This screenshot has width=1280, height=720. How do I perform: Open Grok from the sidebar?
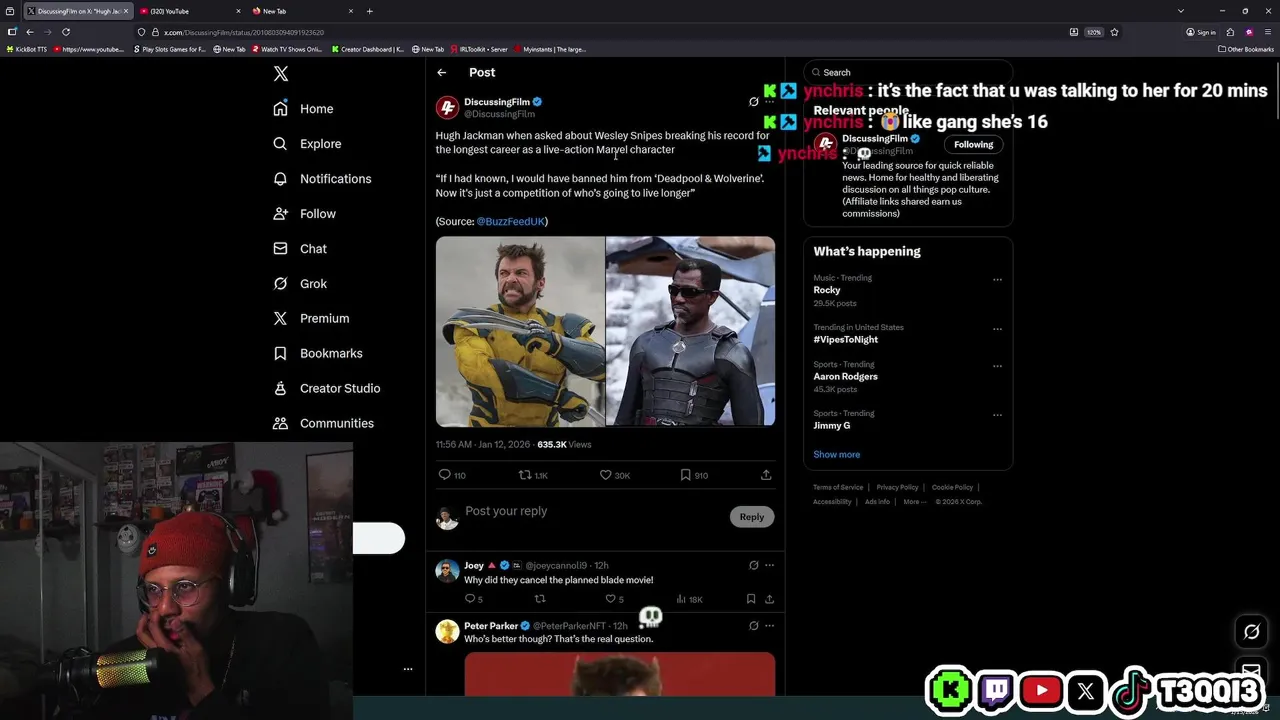(300, 284)
